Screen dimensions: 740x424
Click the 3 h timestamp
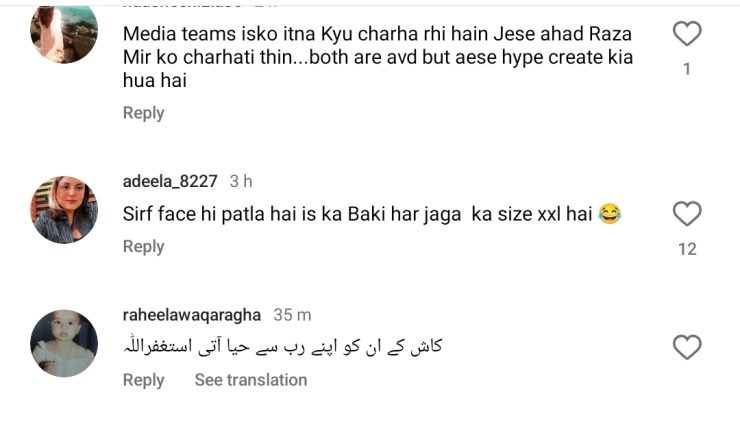pyautogui.click(x=240, y=181)
